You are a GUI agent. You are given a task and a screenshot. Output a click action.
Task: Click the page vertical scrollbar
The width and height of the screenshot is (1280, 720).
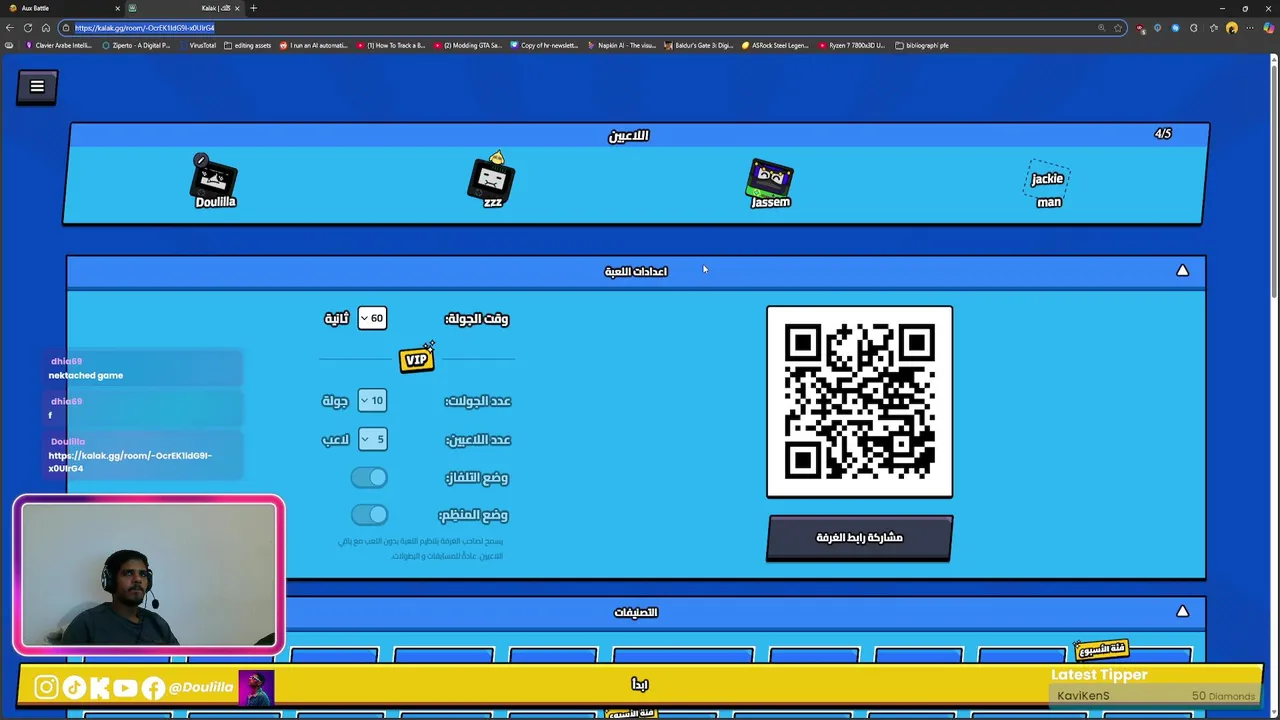1274,180
